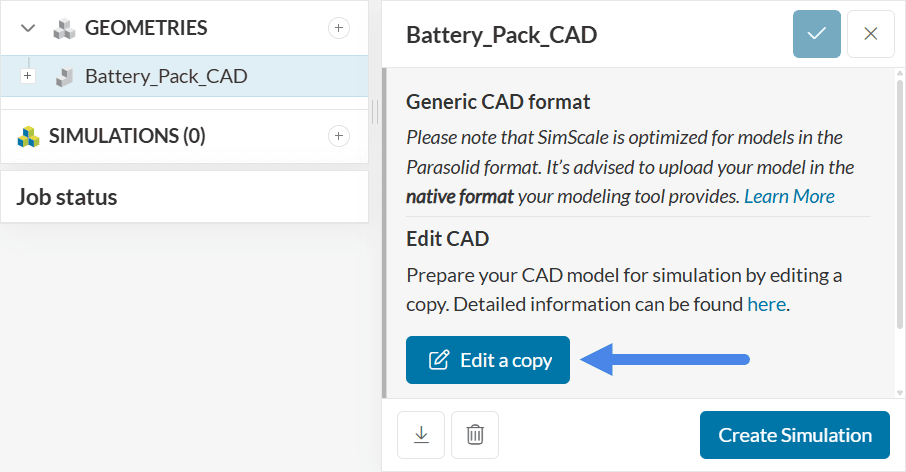Follow the 'here' detailed information link
The height and width of the screenshot is (472, 906).
point(767,304)
